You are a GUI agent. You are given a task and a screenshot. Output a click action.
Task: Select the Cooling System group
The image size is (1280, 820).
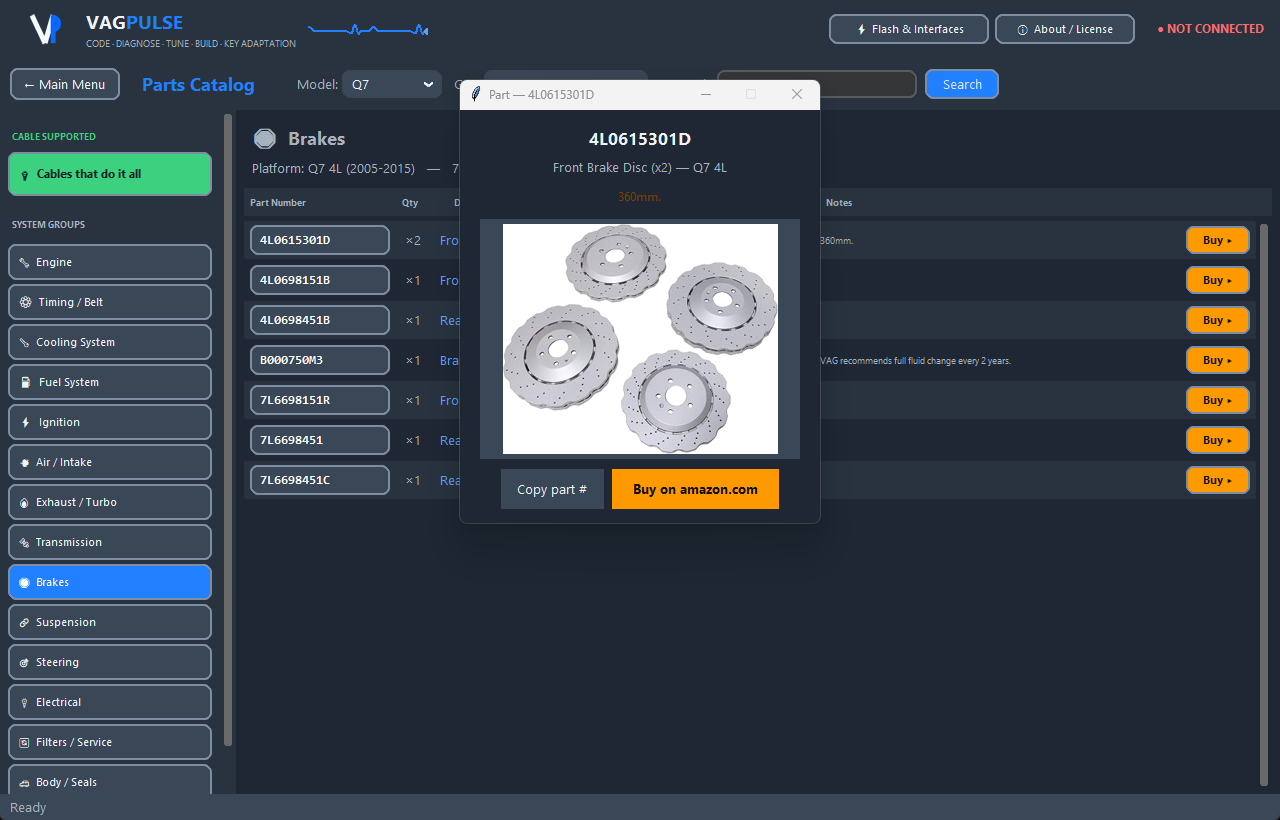click(x=110, y=342)
